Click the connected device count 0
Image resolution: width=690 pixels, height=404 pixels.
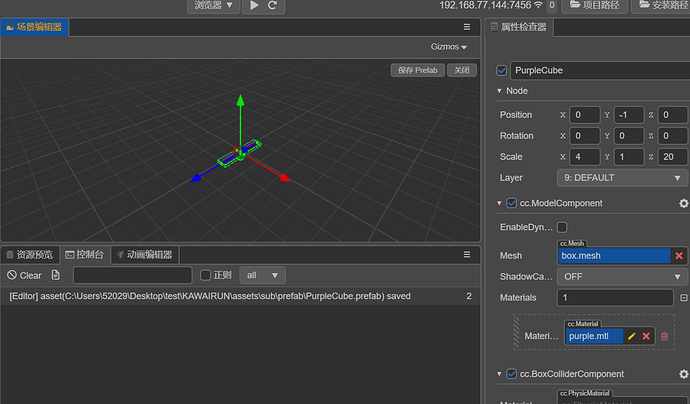(x=551, y=5)
